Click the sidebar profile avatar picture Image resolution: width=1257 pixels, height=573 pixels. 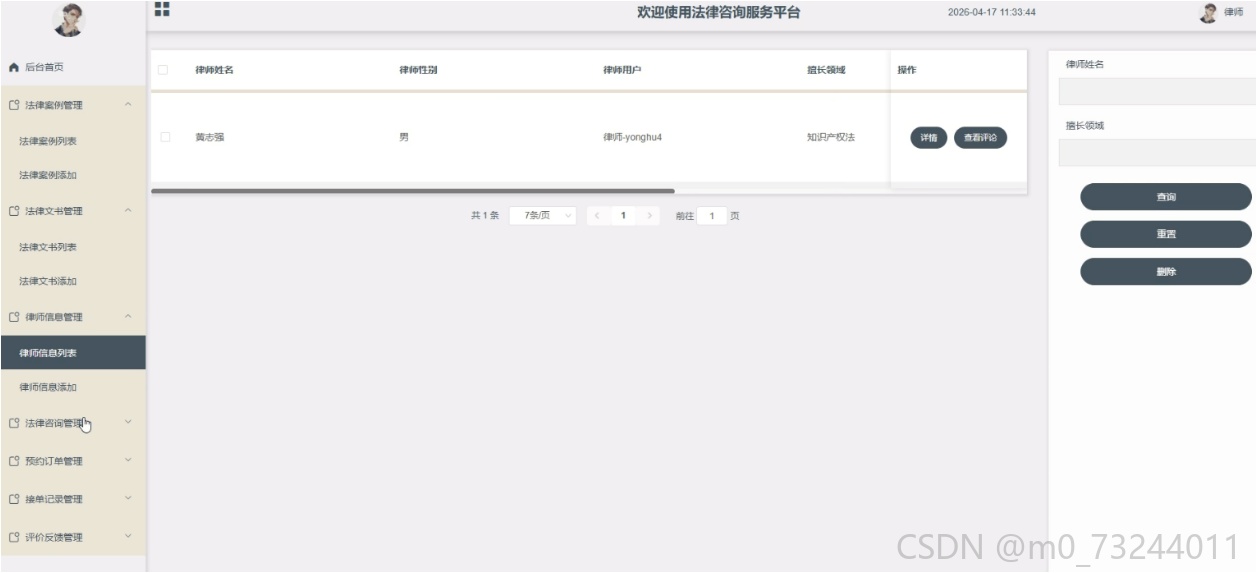[x=69, y=19]
